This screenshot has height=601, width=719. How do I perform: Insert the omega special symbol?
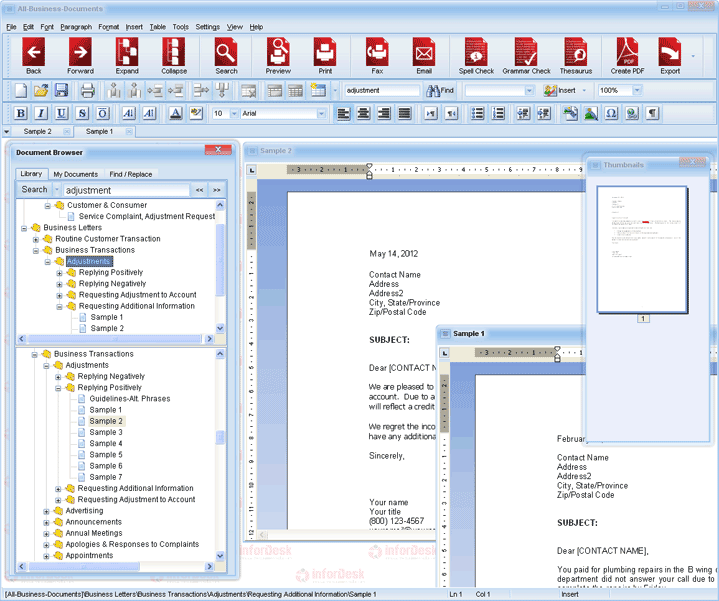click(x=611, y=113)
